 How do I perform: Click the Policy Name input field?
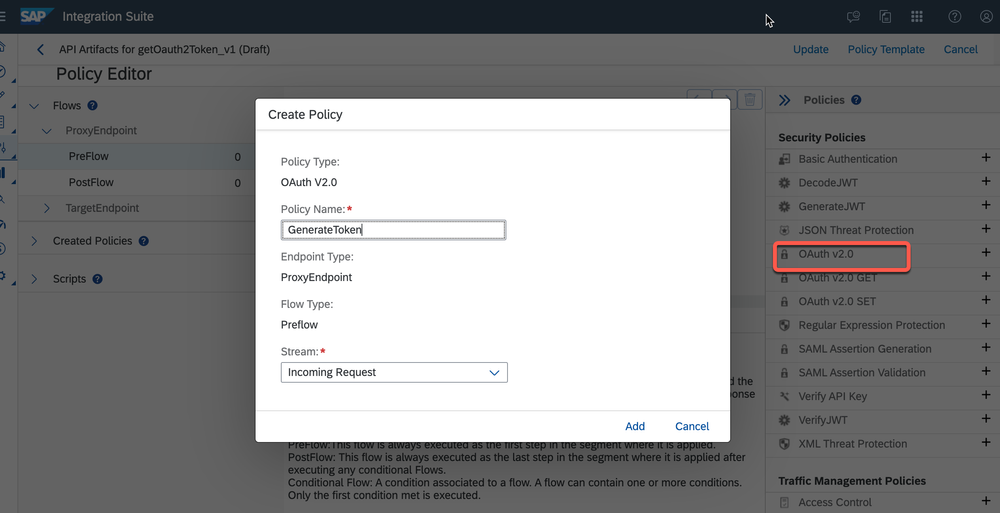point(394,230)
